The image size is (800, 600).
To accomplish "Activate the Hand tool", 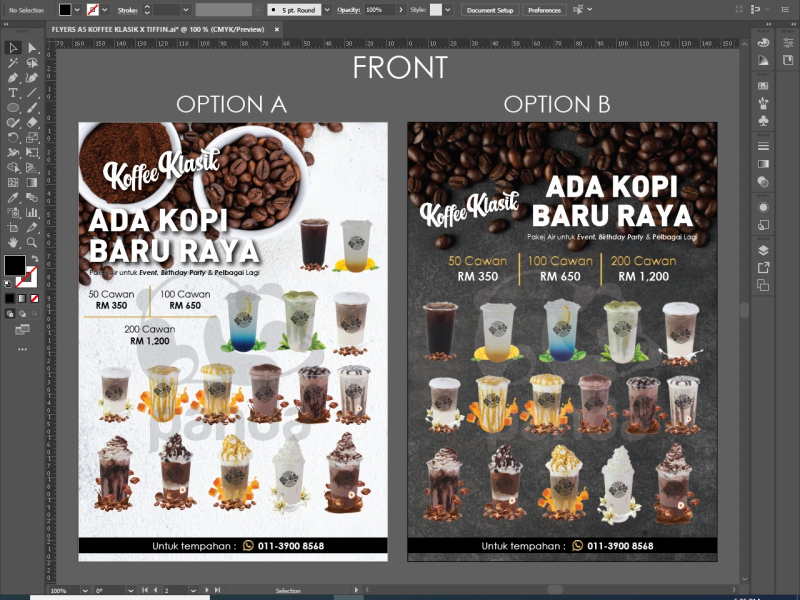I will 13,242.
